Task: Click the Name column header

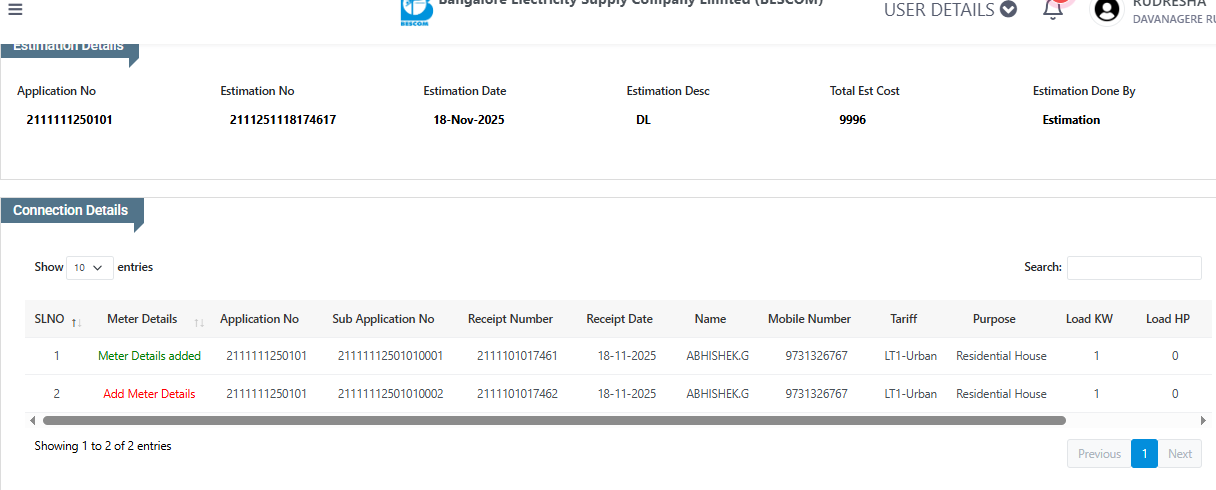Action: 710,319
